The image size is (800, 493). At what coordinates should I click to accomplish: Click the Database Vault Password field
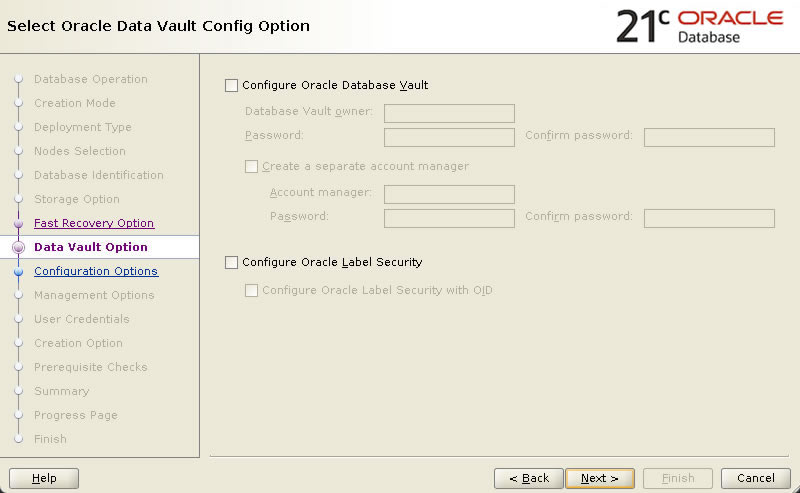point(449,137)
